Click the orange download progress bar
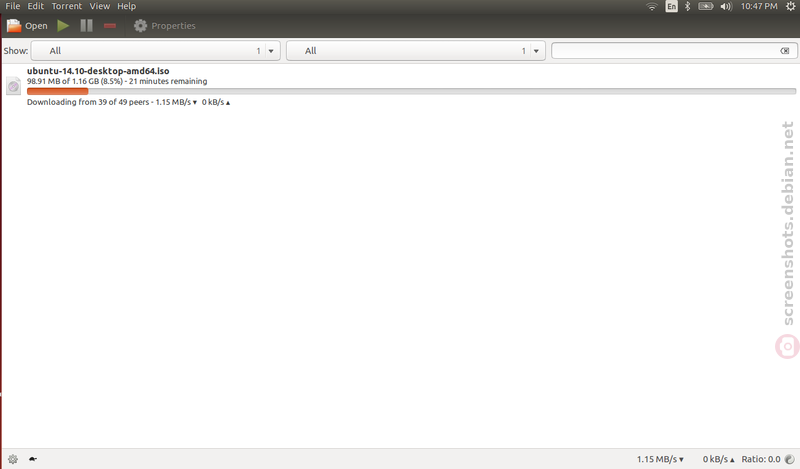Viewport: 800px width, 469px height. tap(57, 91)
